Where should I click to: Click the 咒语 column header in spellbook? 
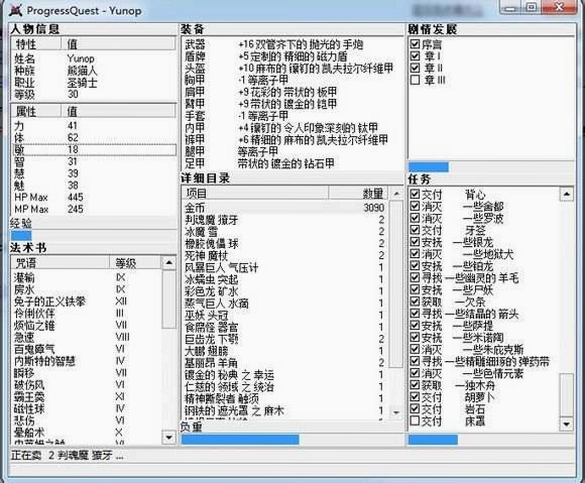[x=60, y=263]
